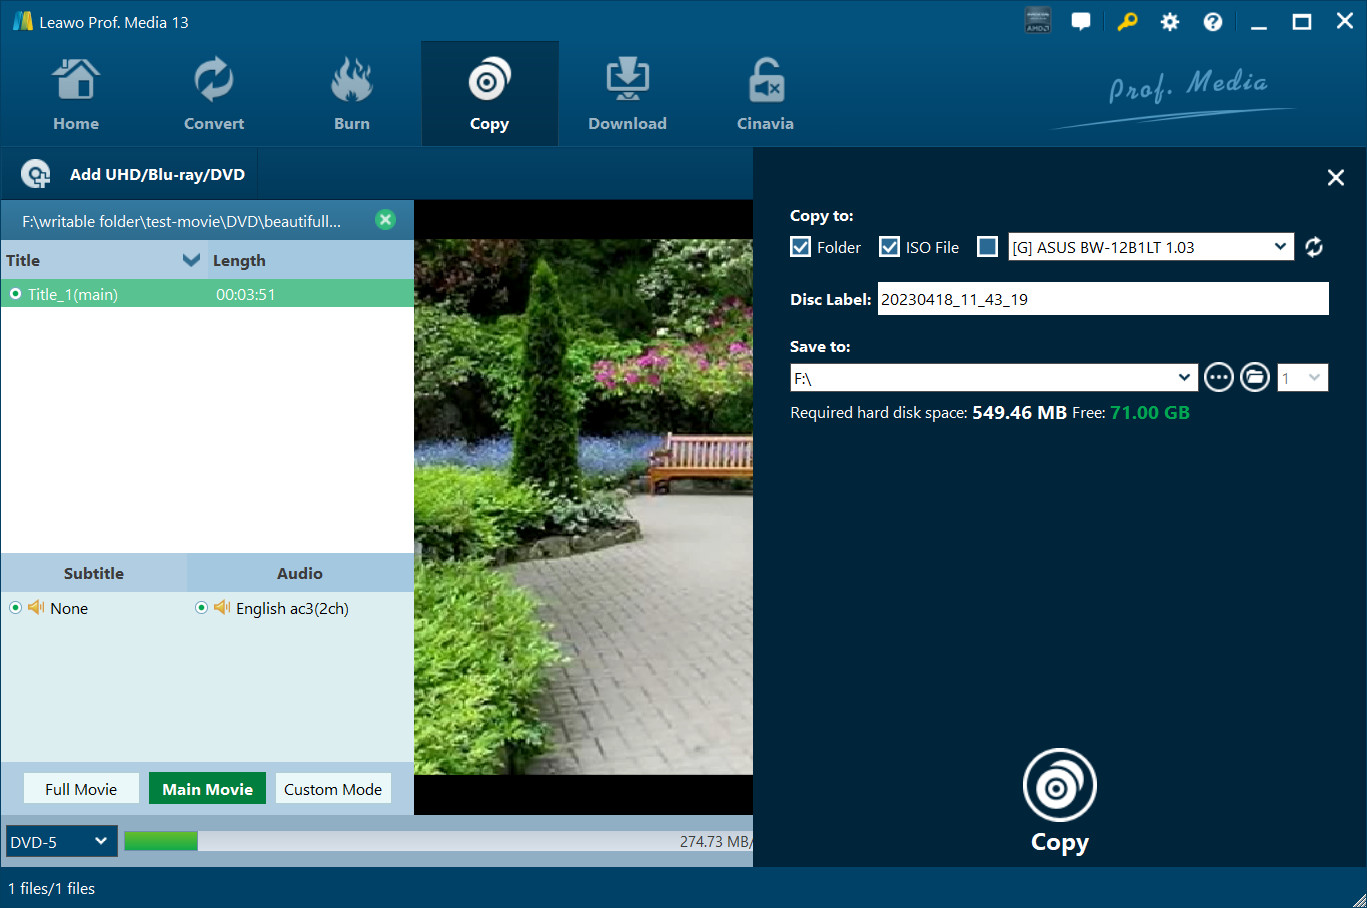Select Full Movie copy mode
The image size is (1367, 908).
click(x=81, y=789)
